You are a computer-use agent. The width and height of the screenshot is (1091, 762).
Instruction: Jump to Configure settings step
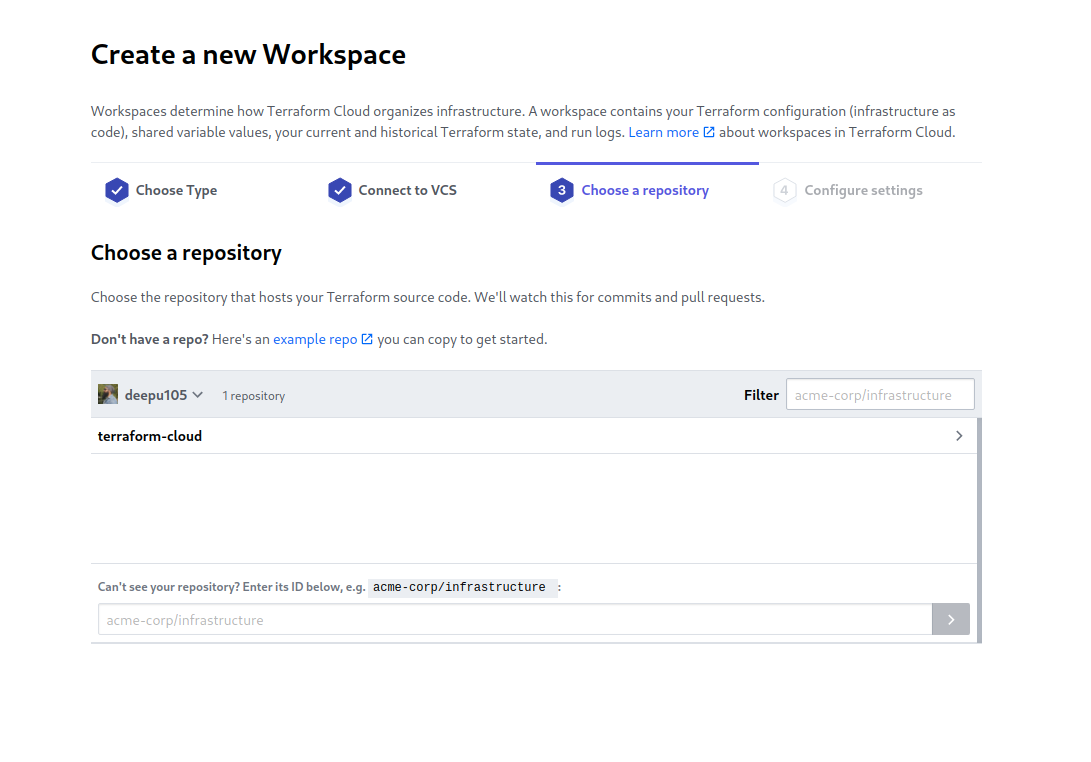coord(863,190)
